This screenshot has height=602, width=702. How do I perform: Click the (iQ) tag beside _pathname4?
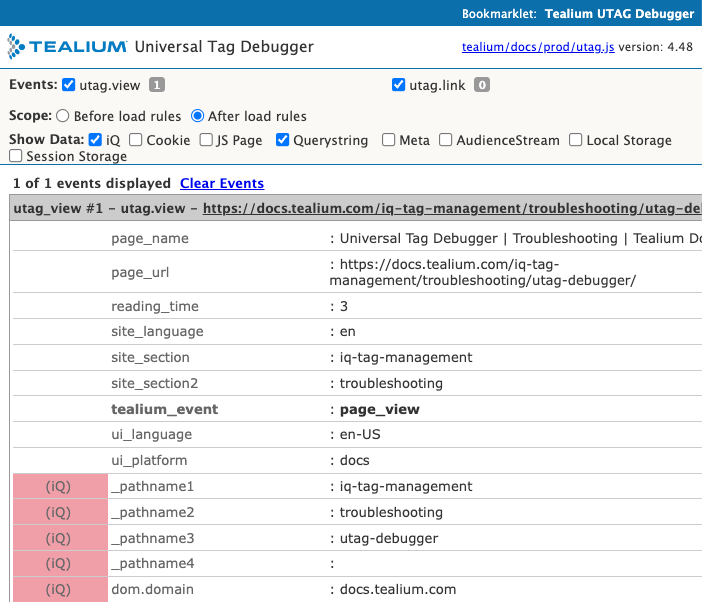click(58, 563)
